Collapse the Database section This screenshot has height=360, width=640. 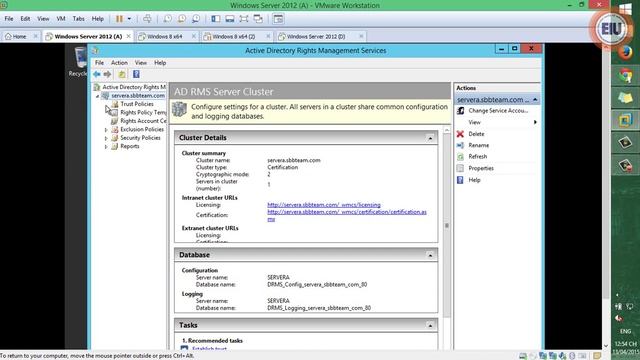tap(430, 255)
